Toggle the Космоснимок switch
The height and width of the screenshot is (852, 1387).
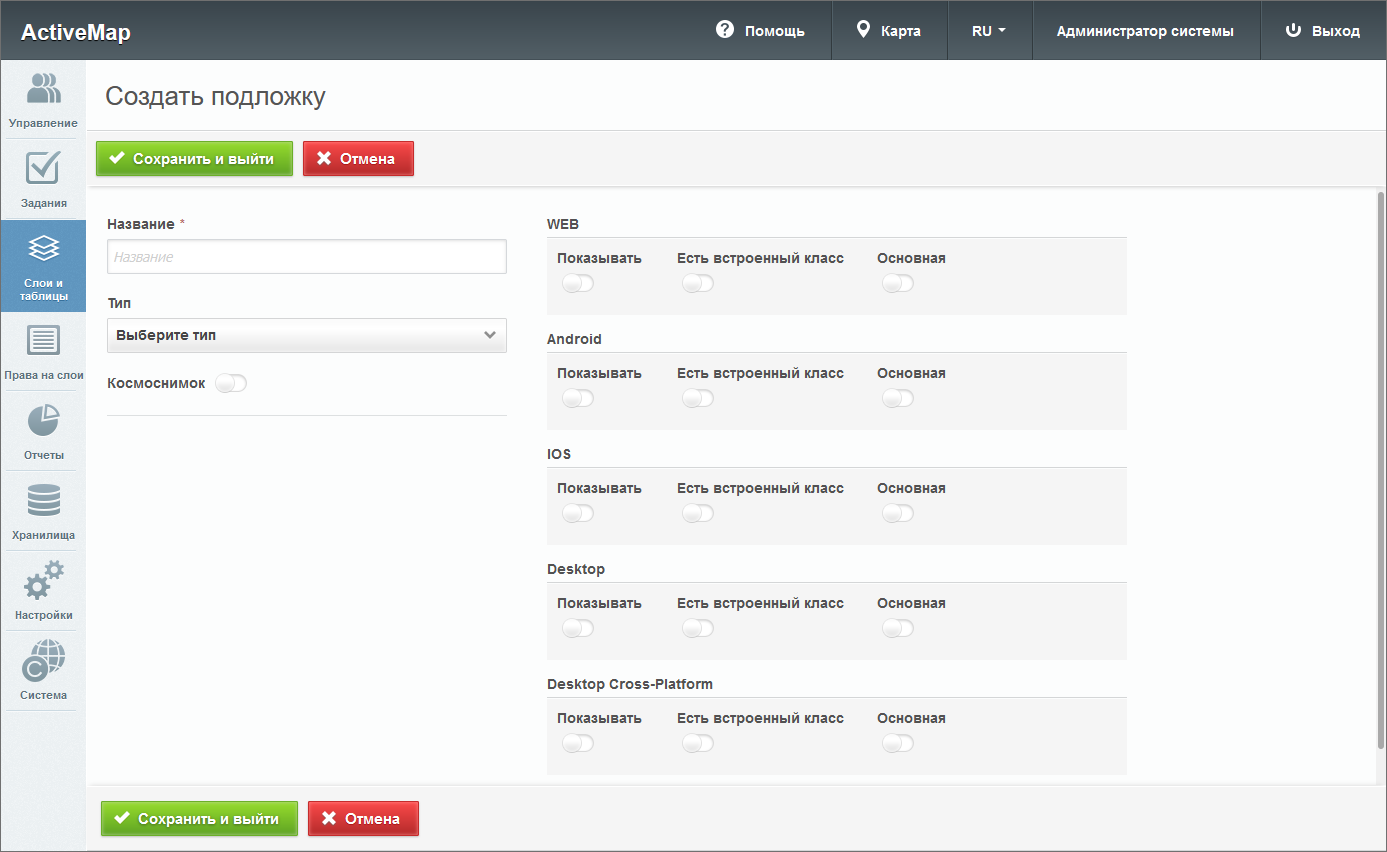point(230,383)
